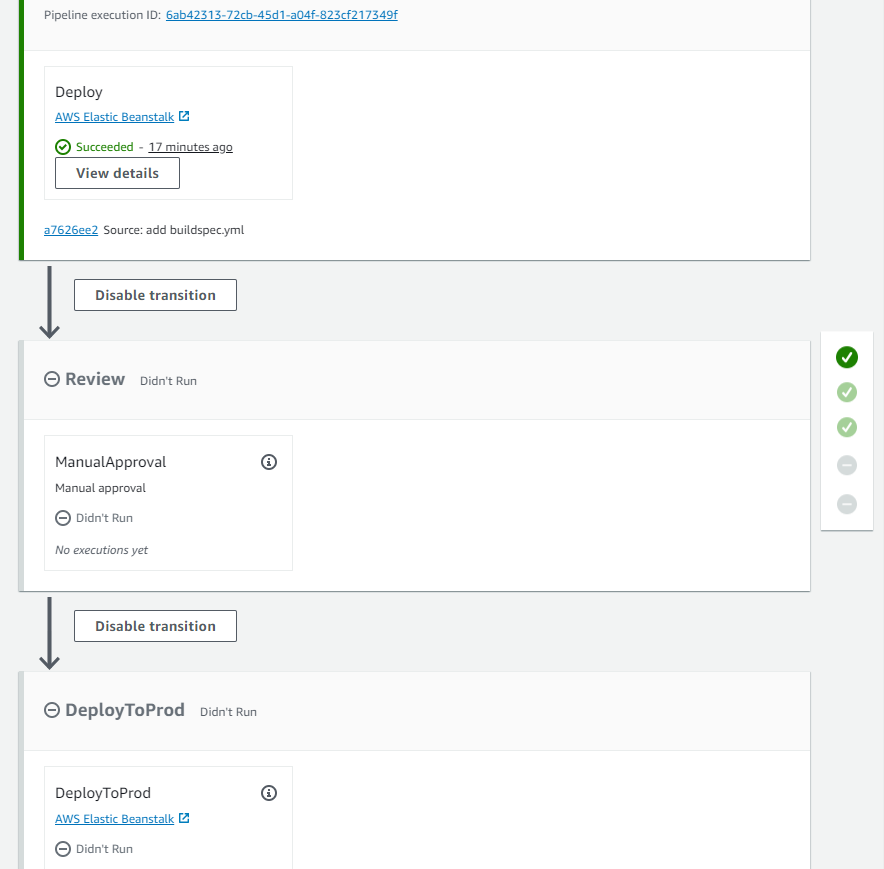Click the second stage navigator check indicator
Viewport: 884px width, 869px height.
click(x=847, y=392)
